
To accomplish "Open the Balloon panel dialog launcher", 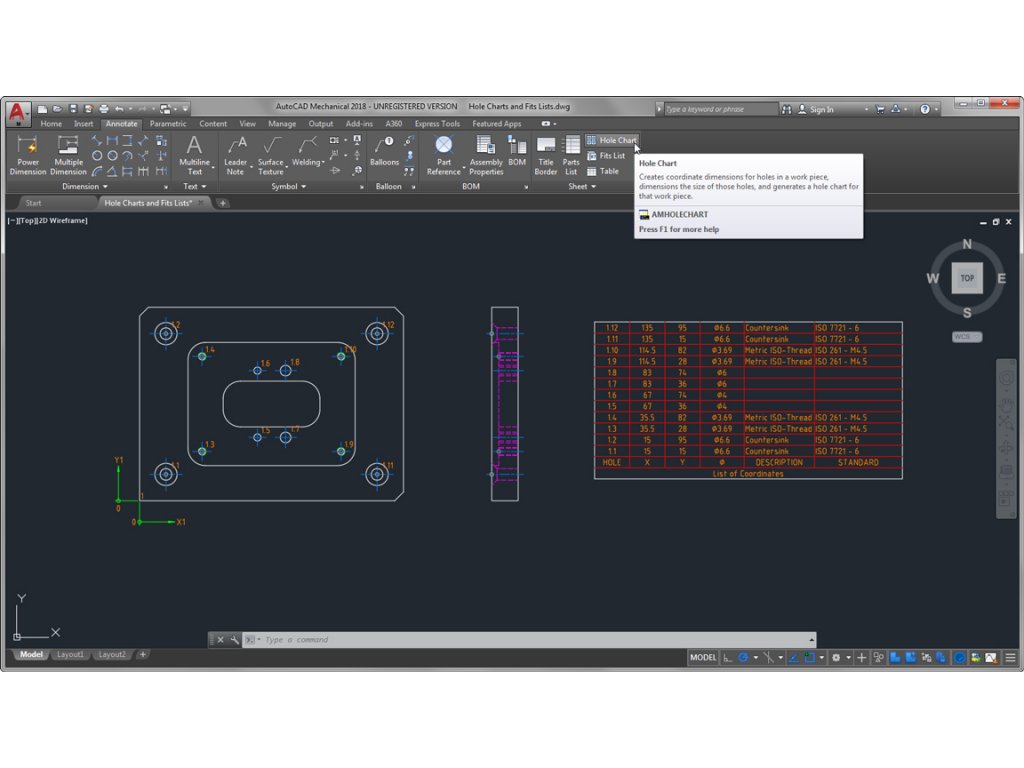I will pos(413,187).
